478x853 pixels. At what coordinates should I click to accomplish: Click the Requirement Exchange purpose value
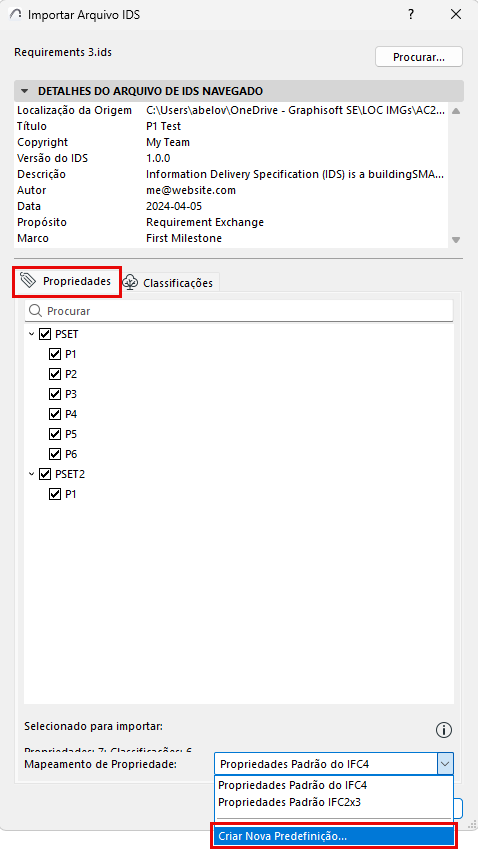205,222
